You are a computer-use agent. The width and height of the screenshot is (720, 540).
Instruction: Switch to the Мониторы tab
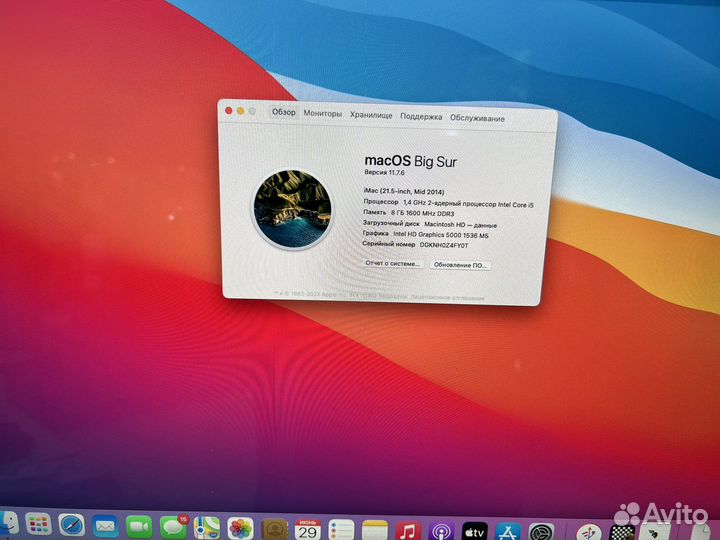click(323, 113)
